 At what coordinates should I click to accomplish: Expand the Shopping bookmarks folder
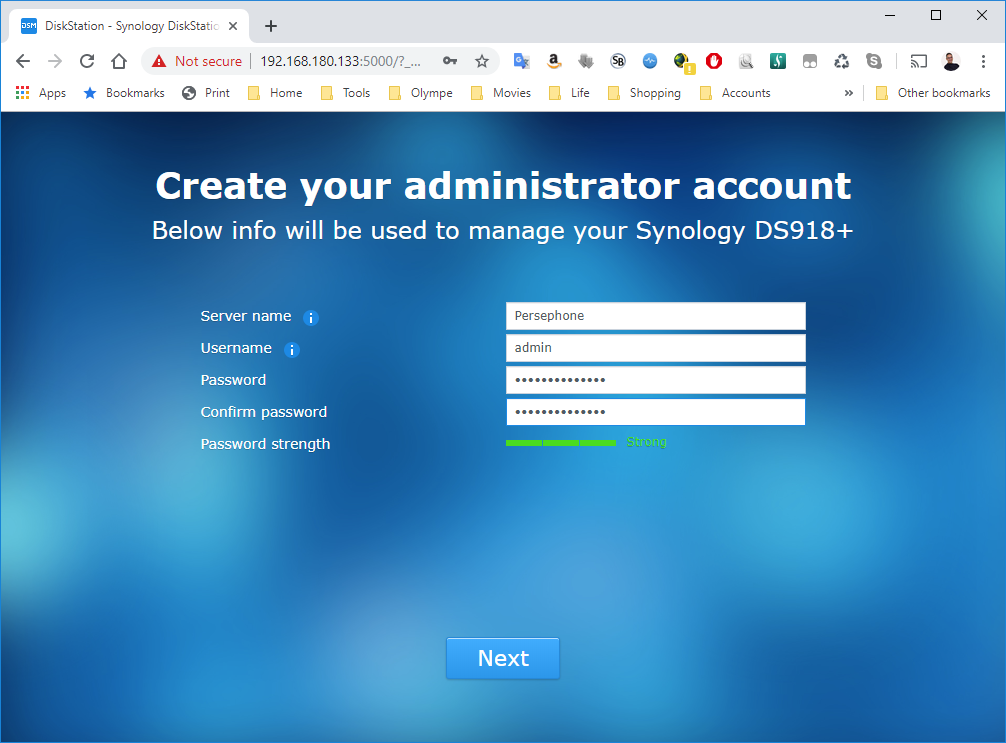[x=644, y=93]
